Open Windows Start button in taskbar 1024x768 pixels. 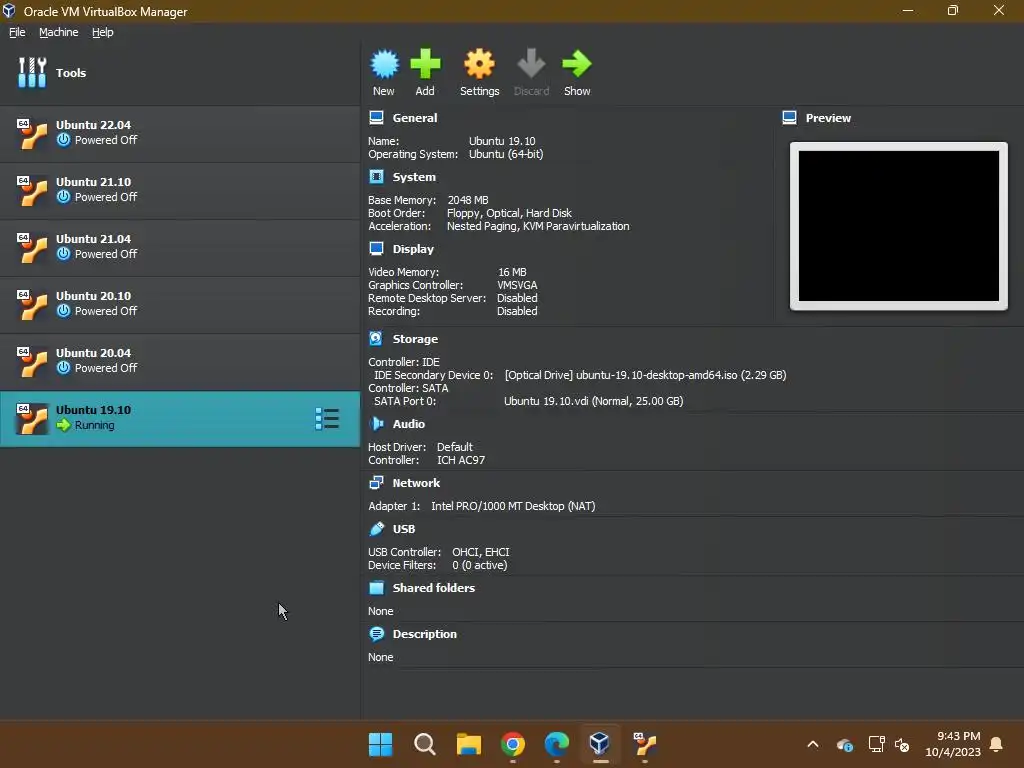click(381, 744)
